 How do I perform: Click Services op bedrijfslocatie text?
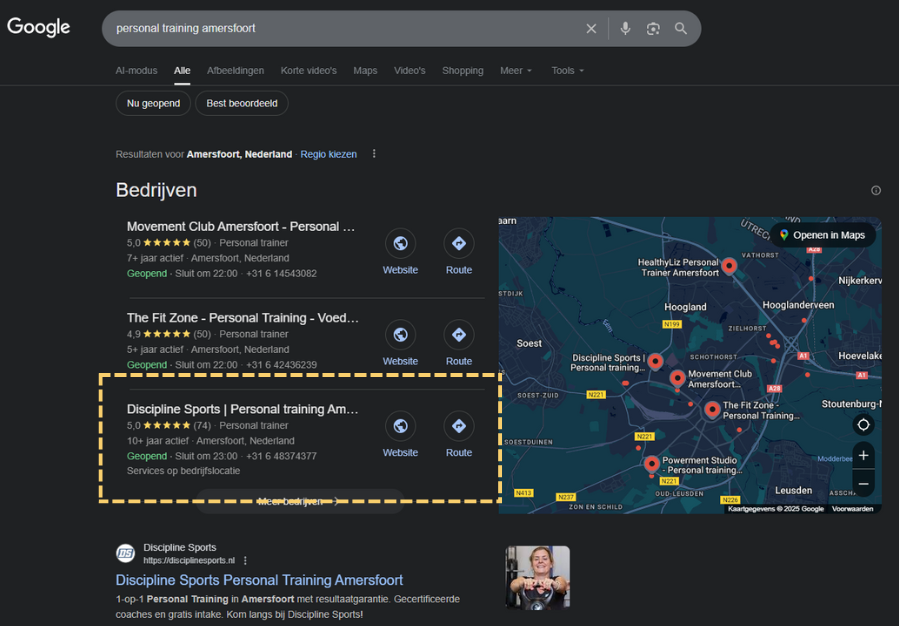click(184, 471)
